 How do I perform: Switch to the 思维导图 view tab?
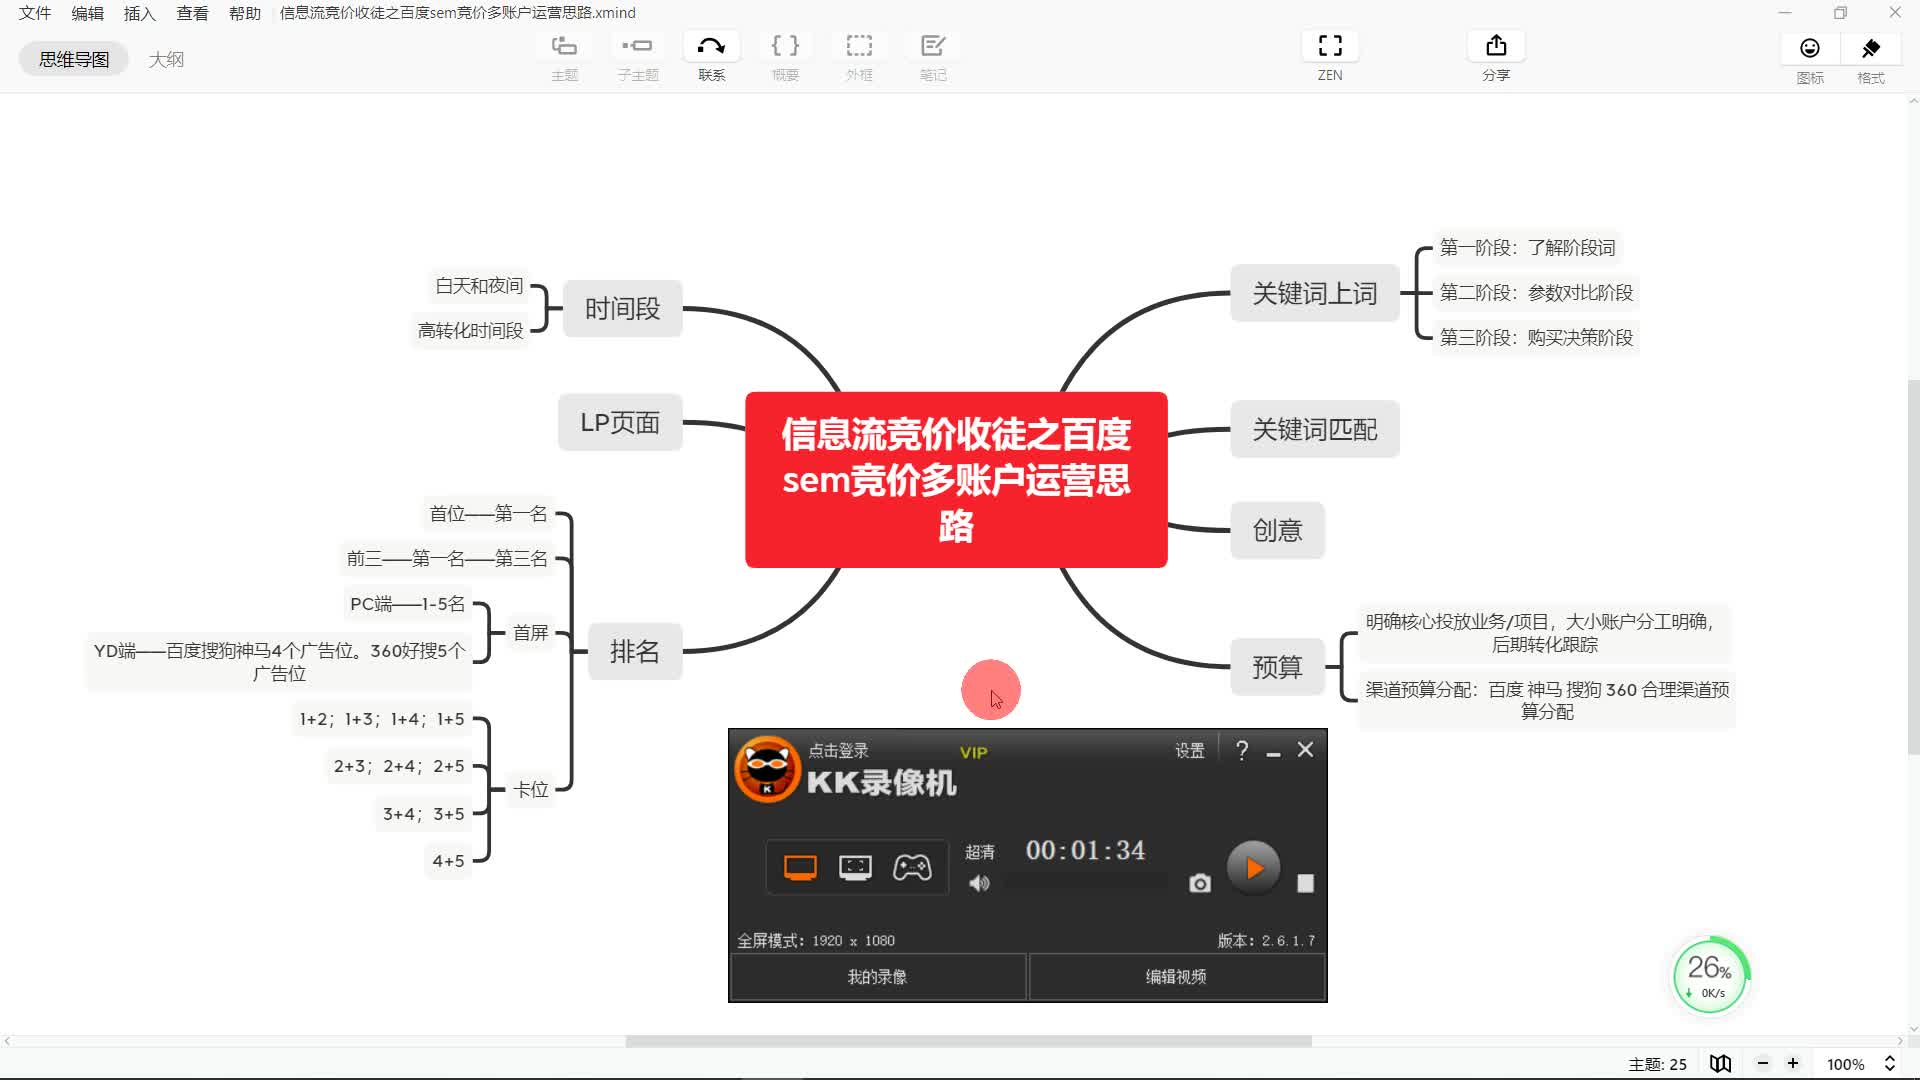pyautogui.click(x=74, y=60)
